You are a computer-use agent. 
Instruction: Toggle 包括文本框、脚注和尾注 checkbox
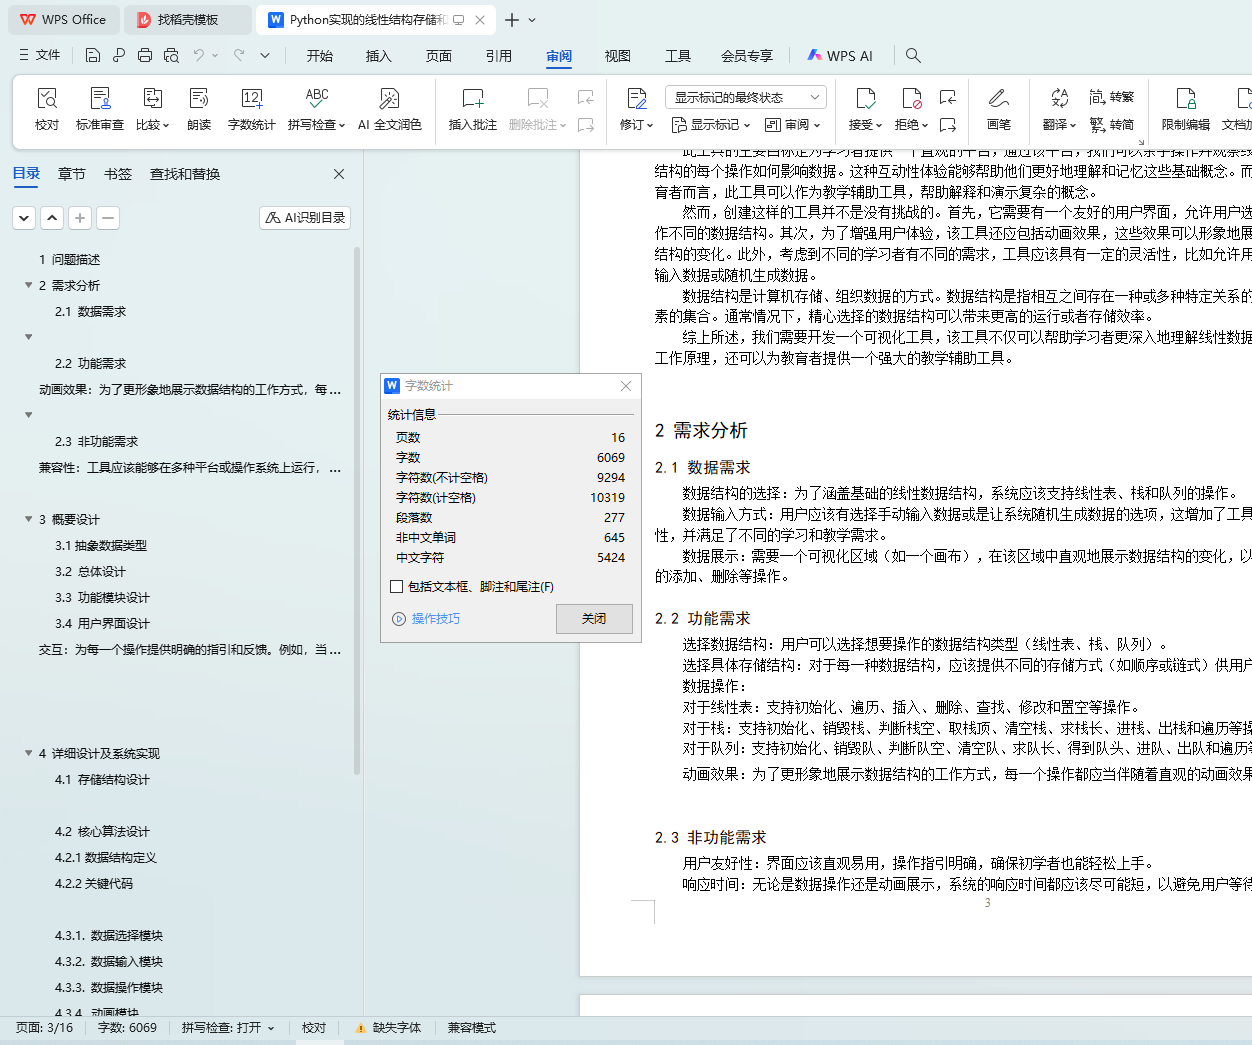tap(397, 587)
